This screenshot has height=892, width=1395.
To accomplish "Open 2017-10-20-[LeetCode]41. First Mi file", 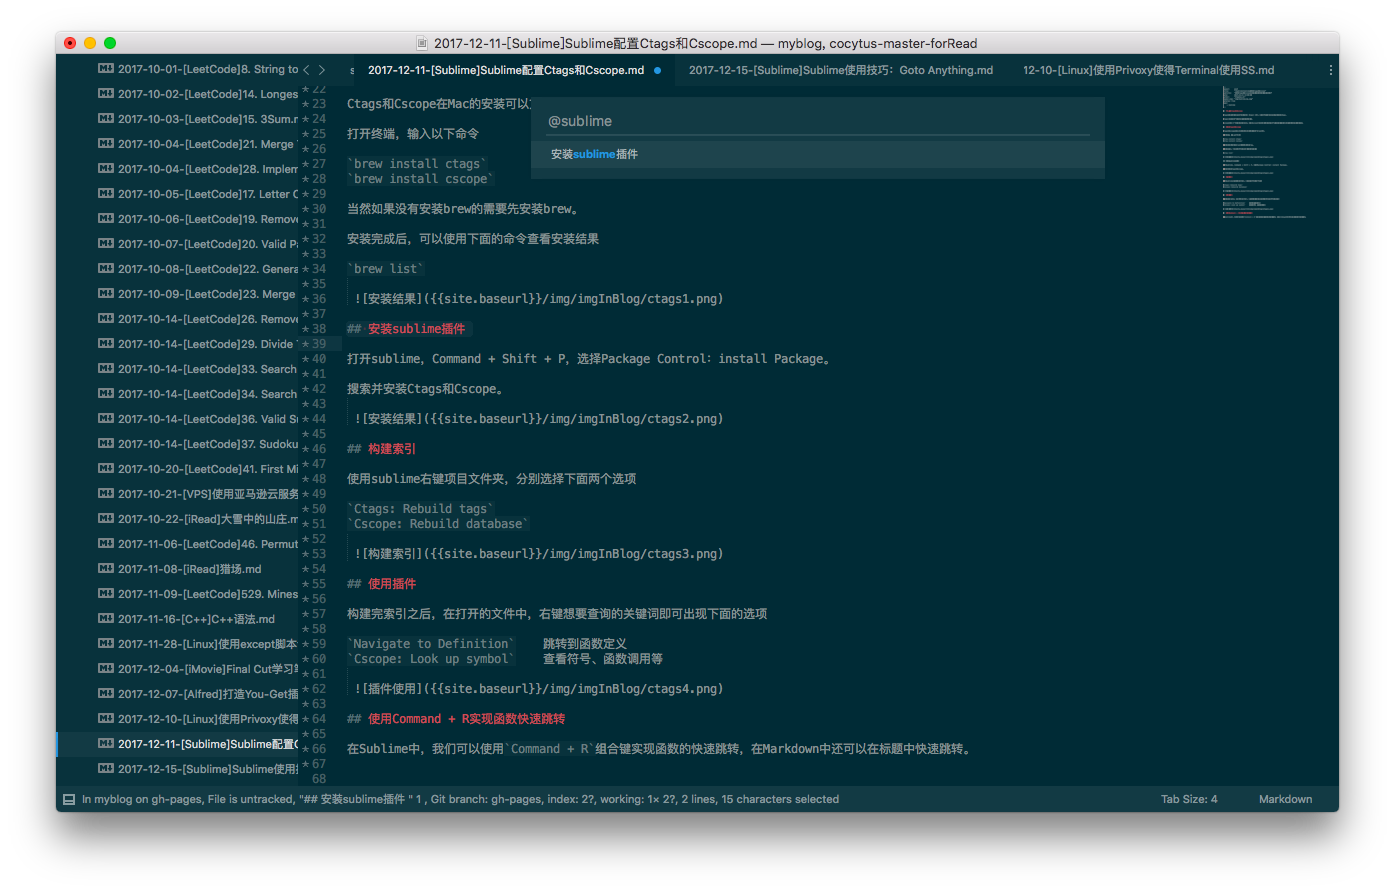I will pos(208,469).
